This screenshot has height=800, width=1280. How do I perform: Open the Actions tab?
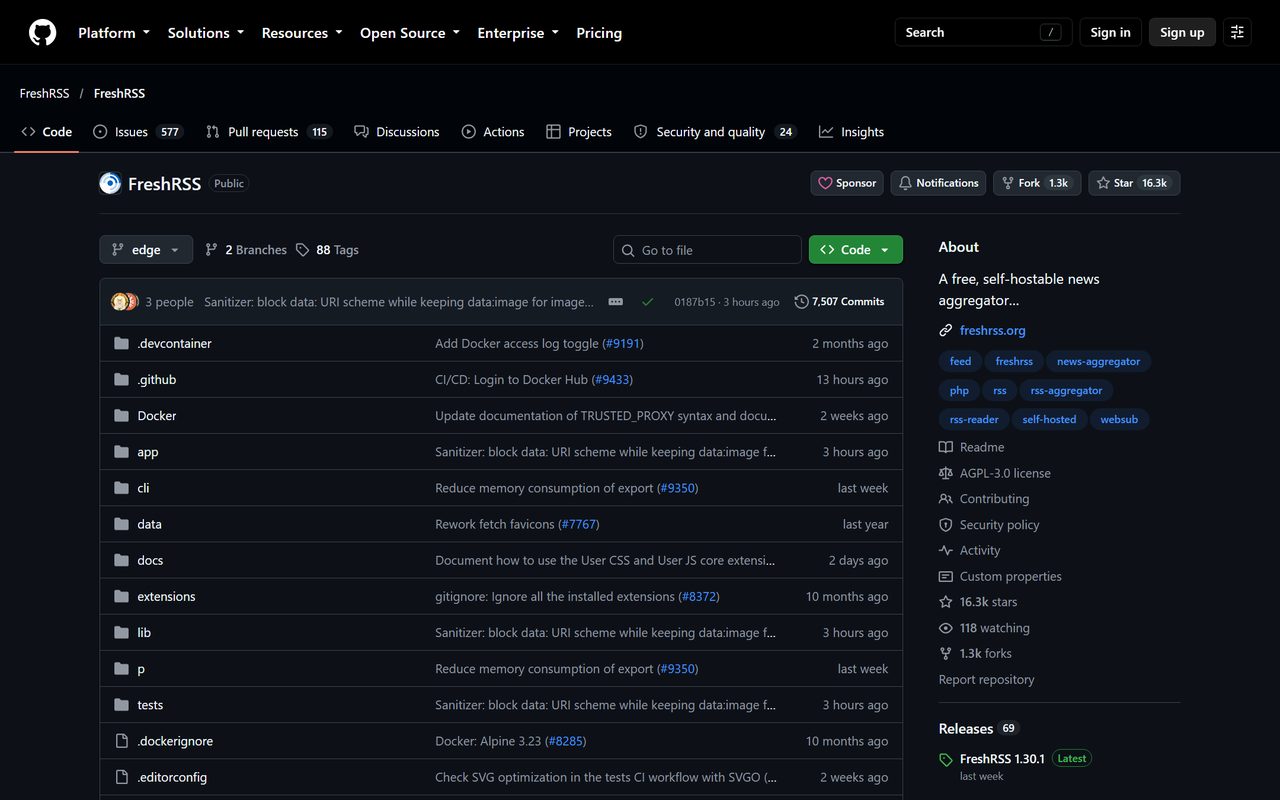pos(493,132)
